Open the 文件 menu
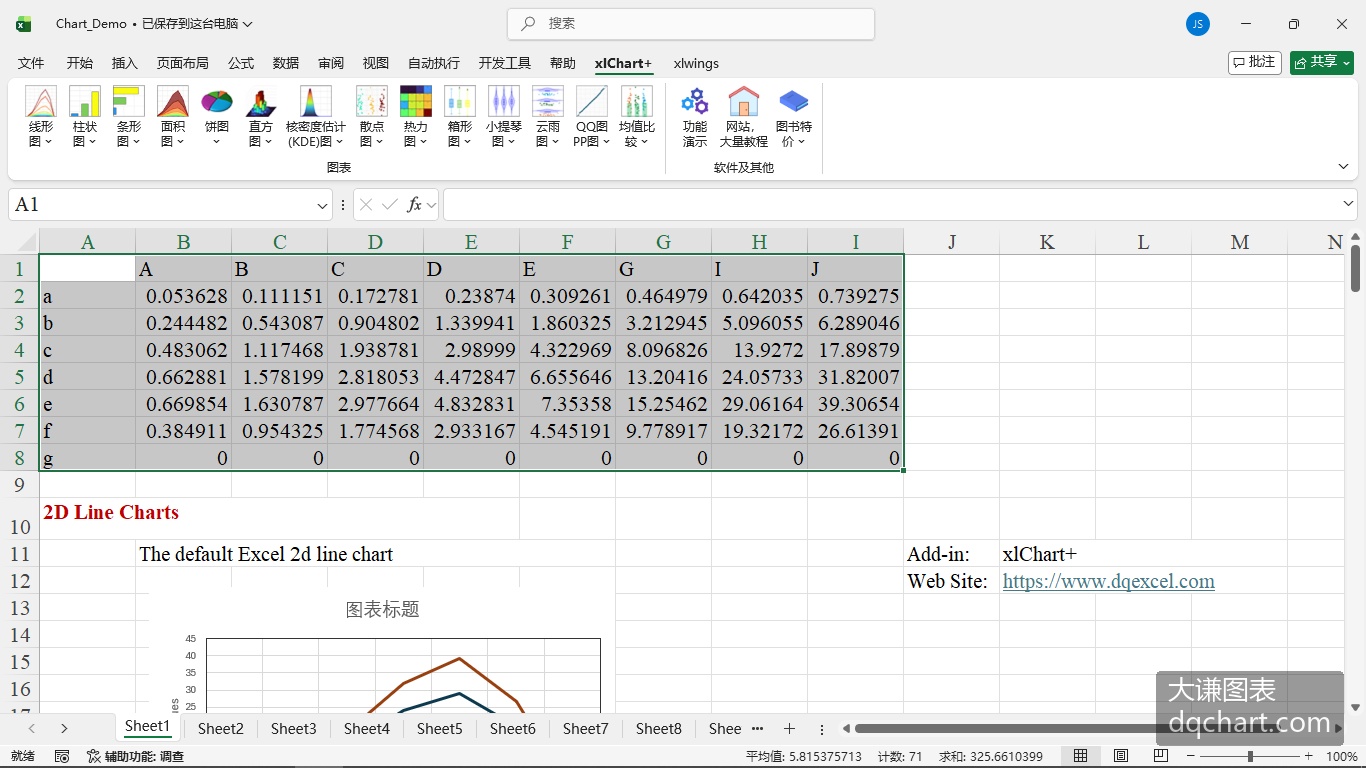1366x768 pixels. point(31,63)
